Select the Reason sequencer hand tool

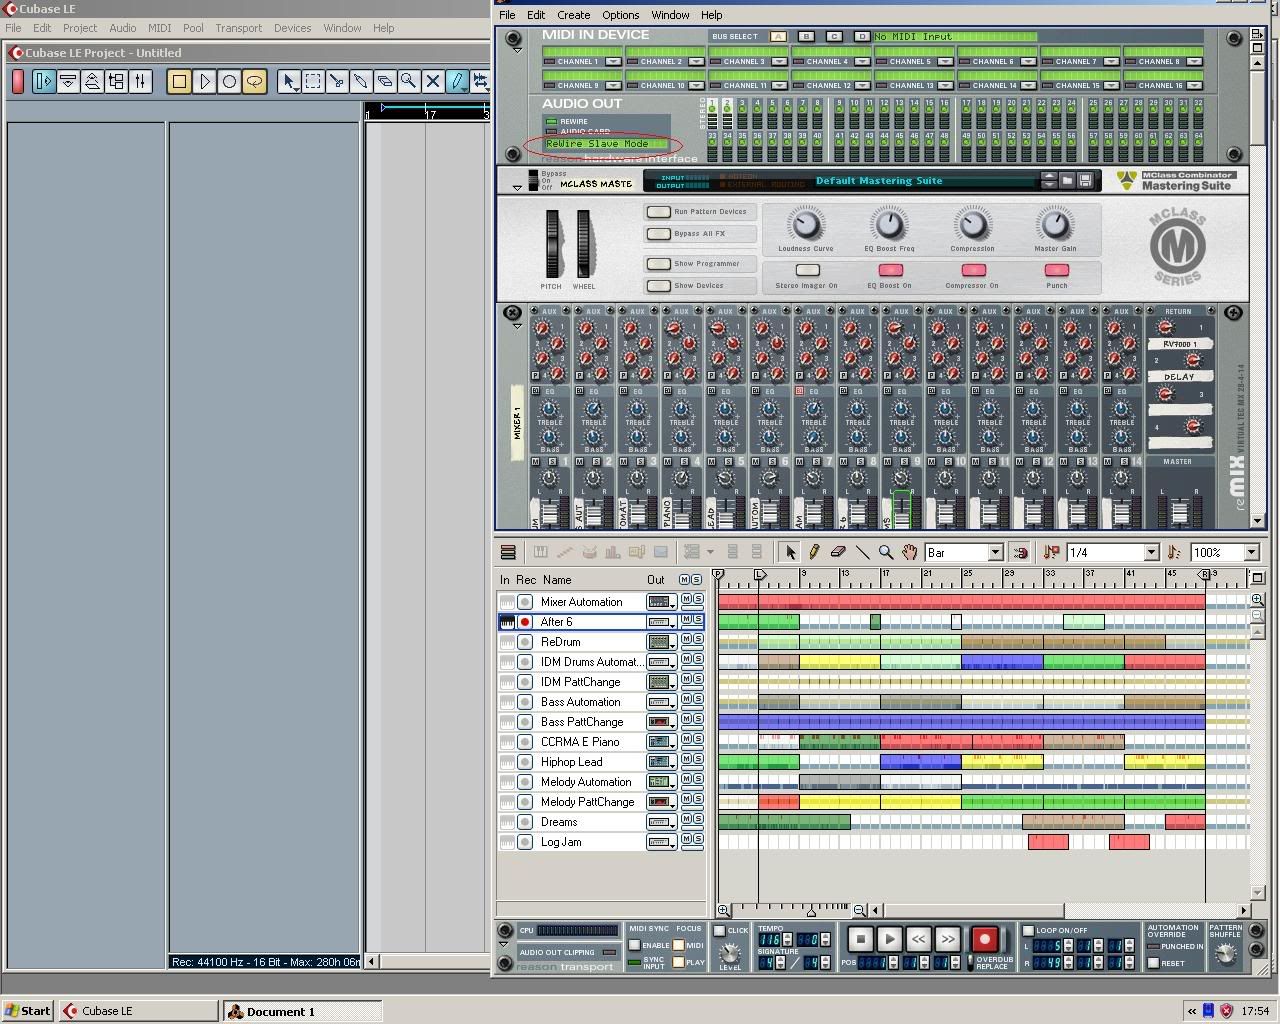coord(909,552)
